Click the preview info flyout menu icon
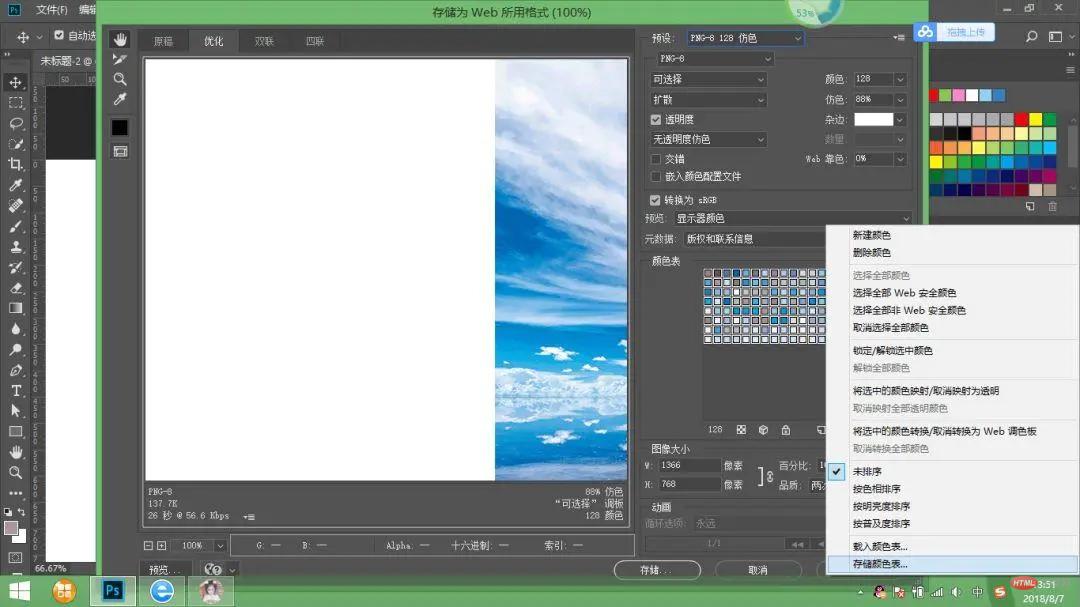The width and height of the screenshot is (1080, 607). click(249, 517)
